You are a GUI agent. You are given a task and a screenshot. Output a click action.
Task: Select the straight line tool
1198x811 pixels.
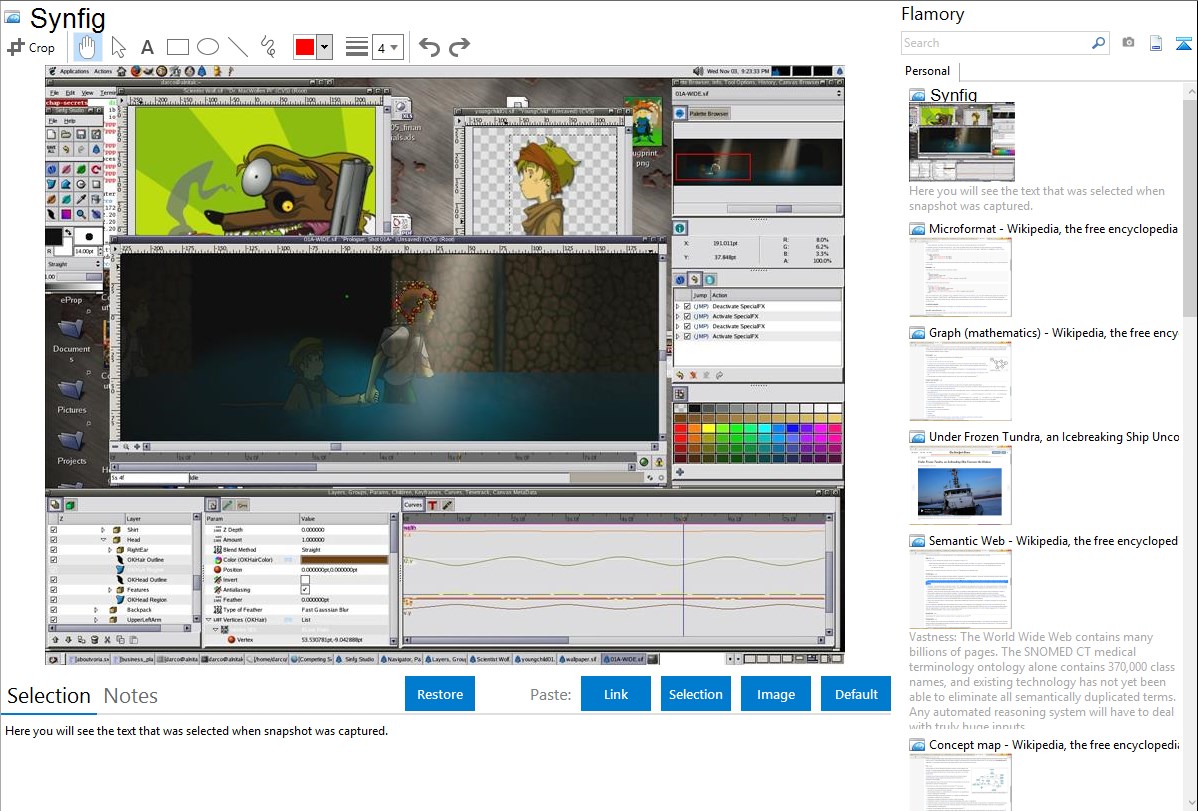pos(238,47)
